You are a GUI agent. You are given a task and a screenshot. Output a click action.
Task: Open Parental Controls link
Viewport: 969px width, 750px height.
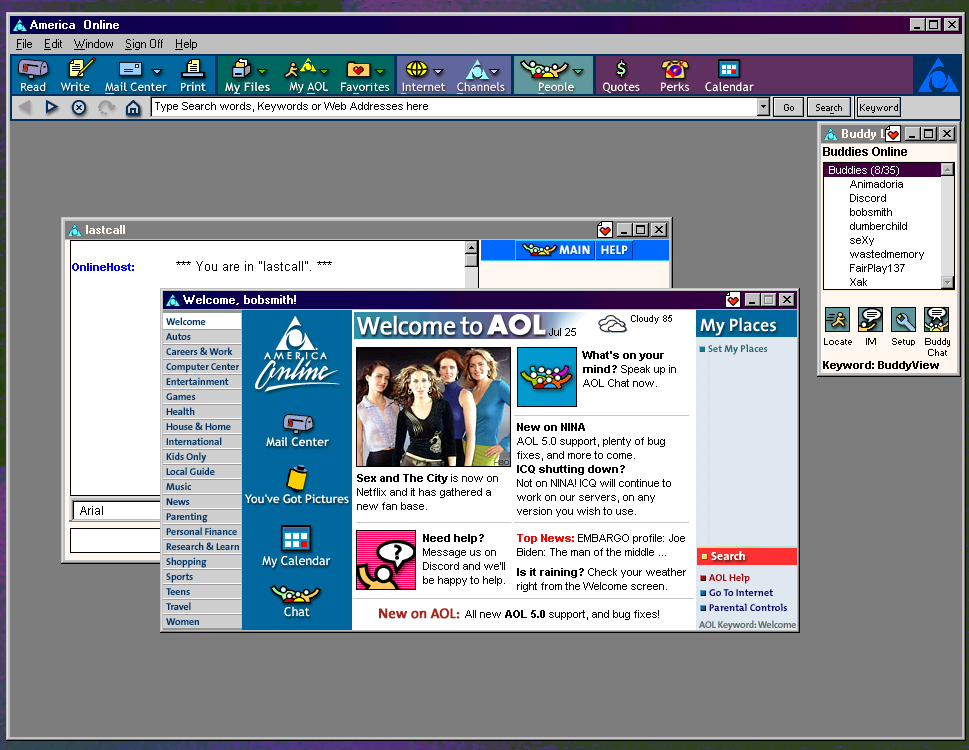click(747, 607)
